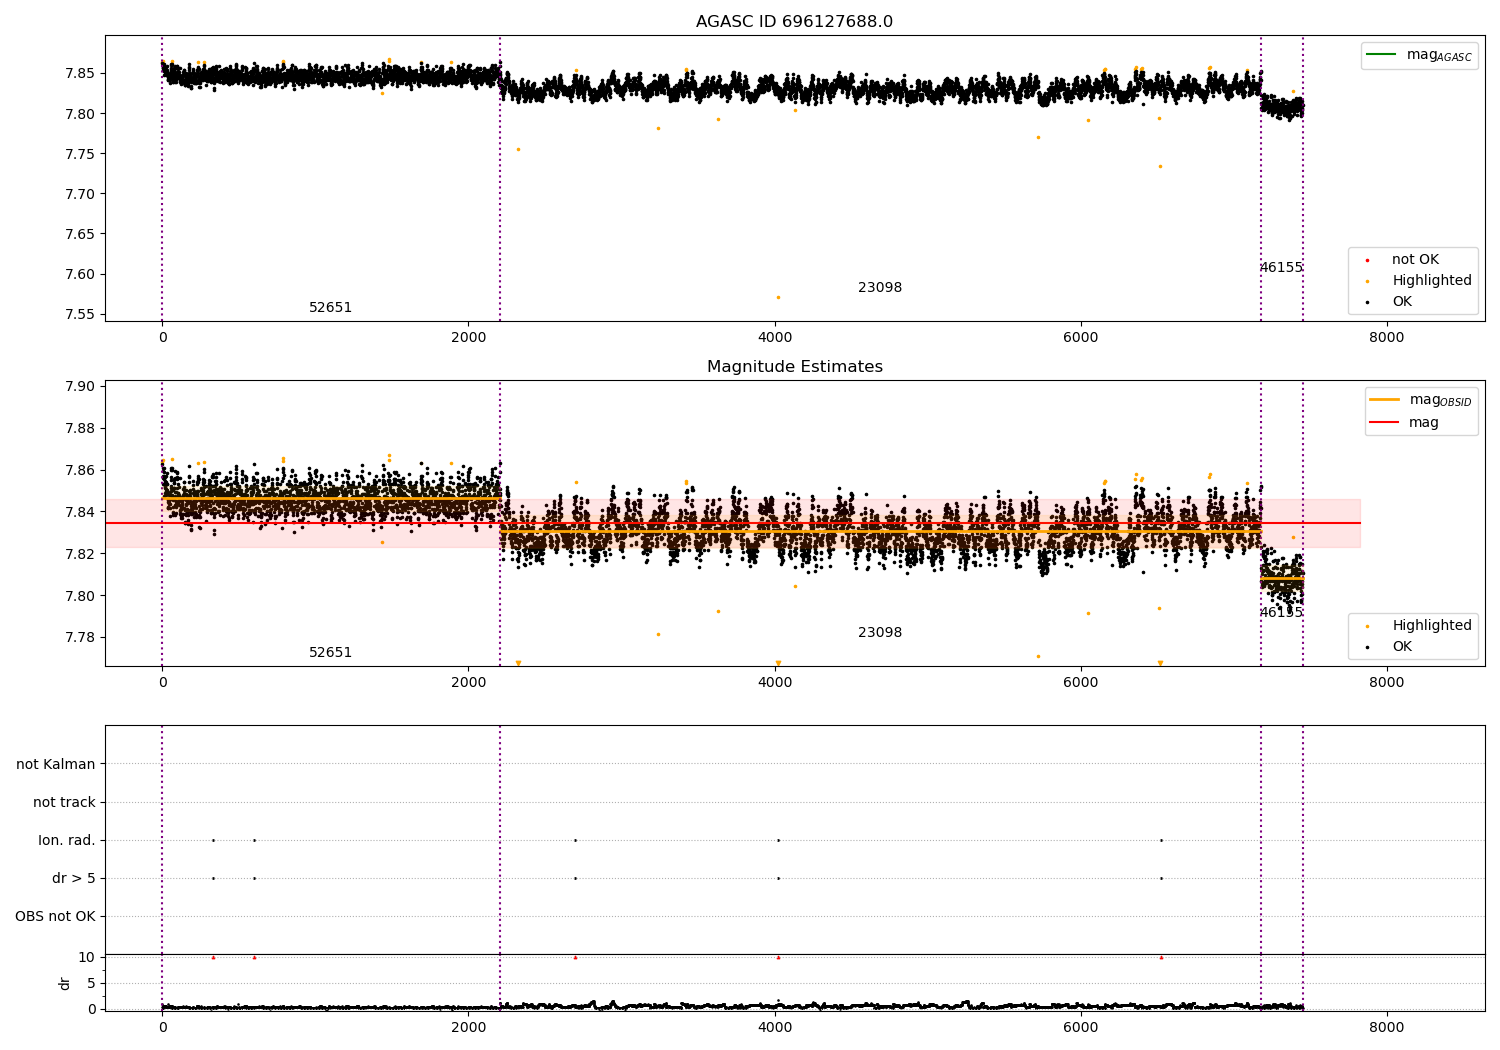
Task: Click the 'not Kalman' axis label
Action: pos(56,764)
